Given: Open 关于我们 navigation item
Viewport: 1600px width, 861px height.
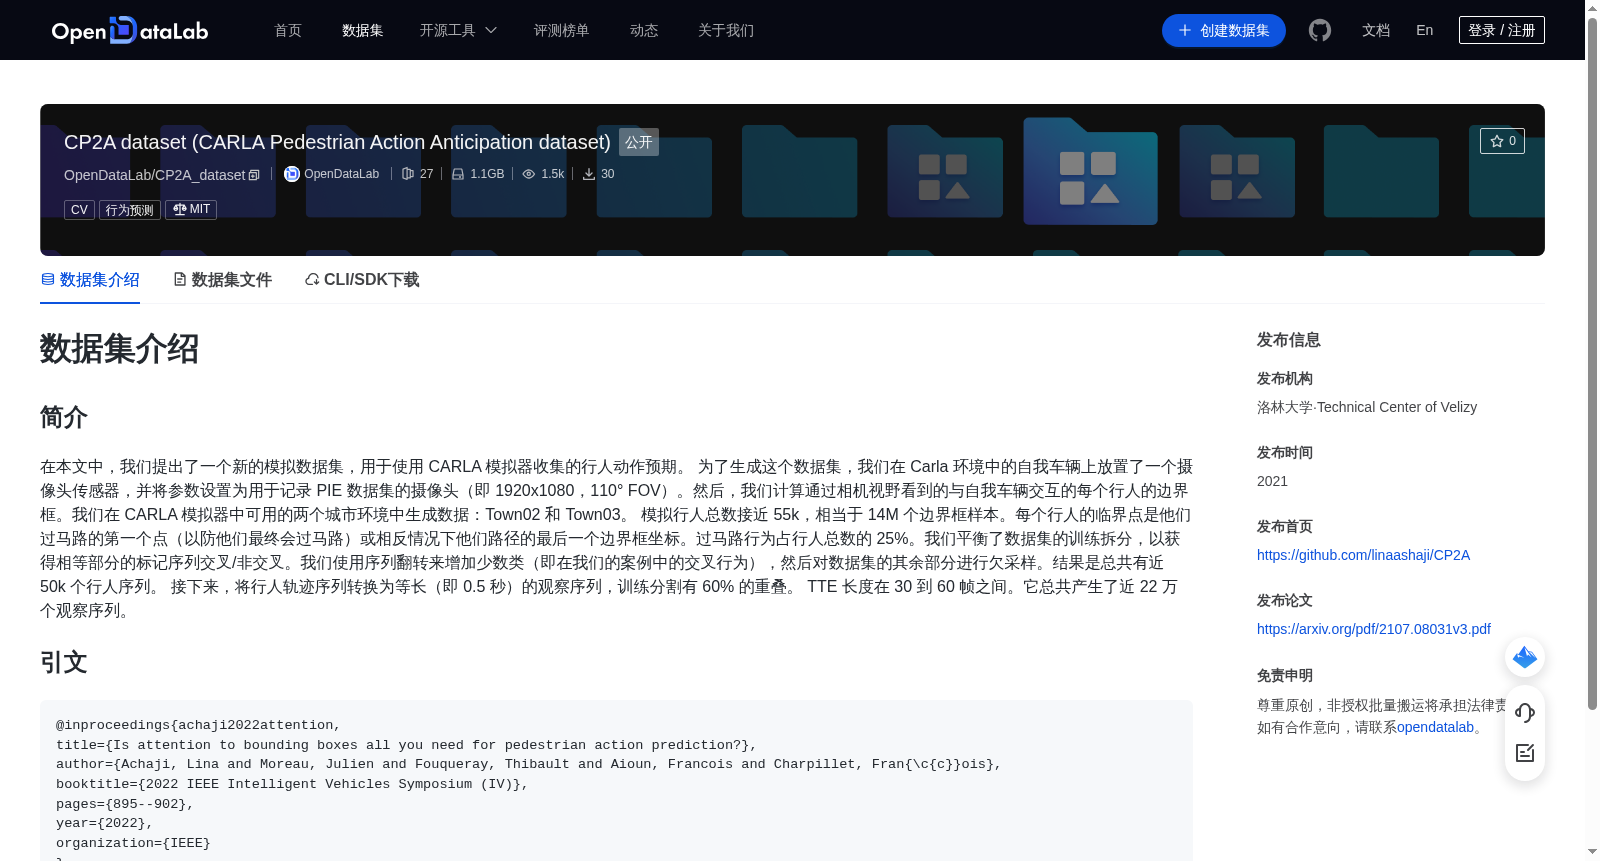Looking at the screenshot, I should point(726,30).
